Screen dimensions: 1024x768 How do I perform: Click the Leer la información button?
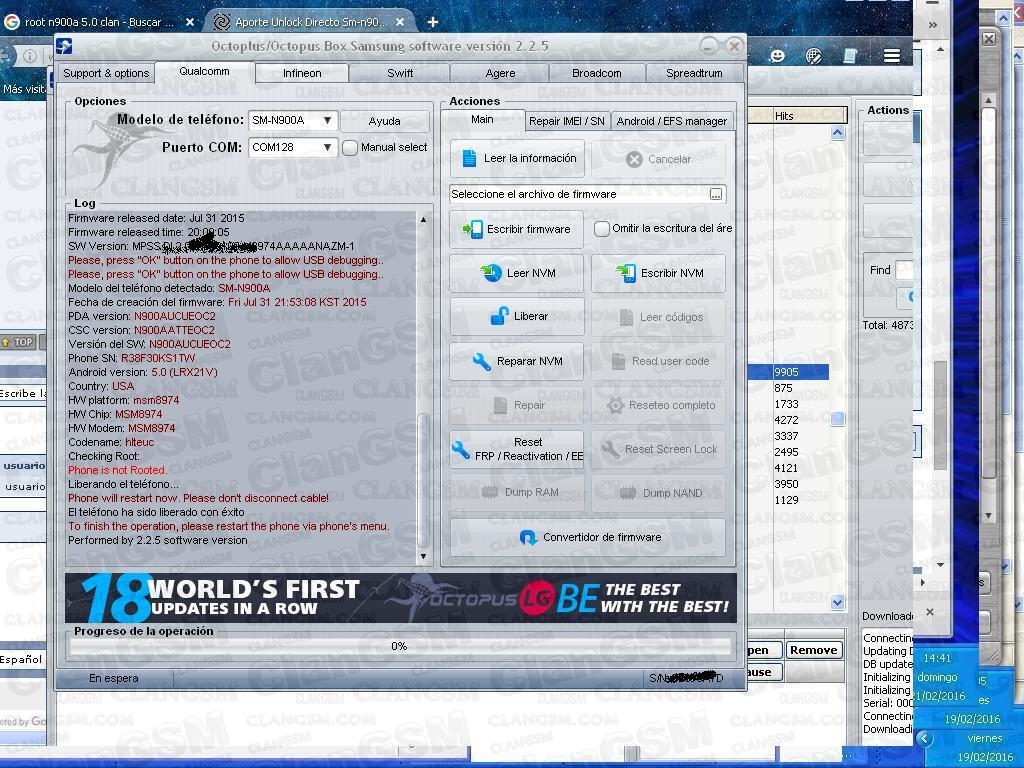[517, 159]
